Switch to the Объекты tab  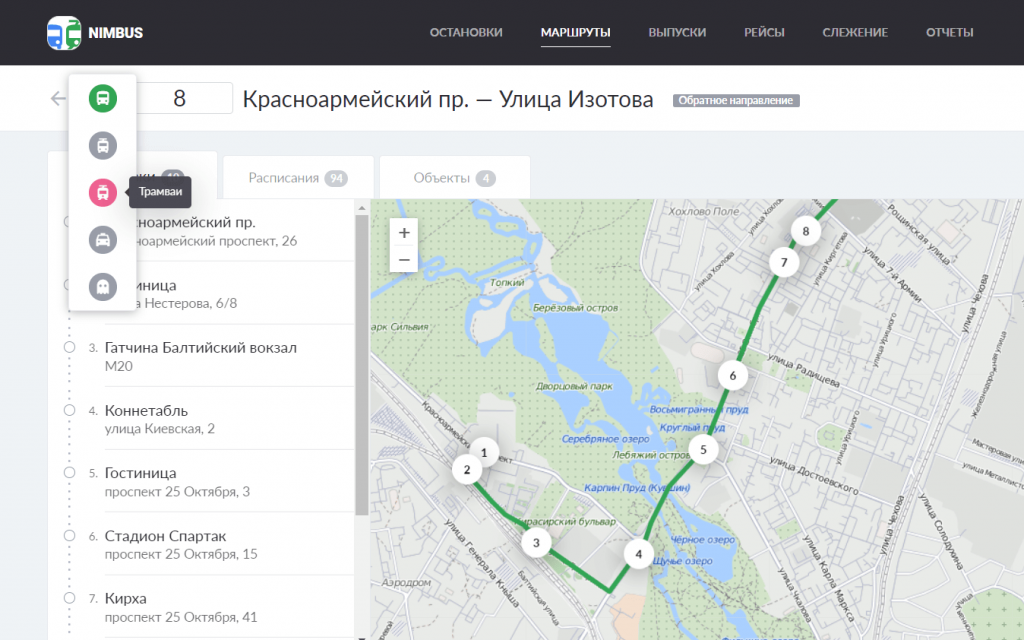point(454,178)
